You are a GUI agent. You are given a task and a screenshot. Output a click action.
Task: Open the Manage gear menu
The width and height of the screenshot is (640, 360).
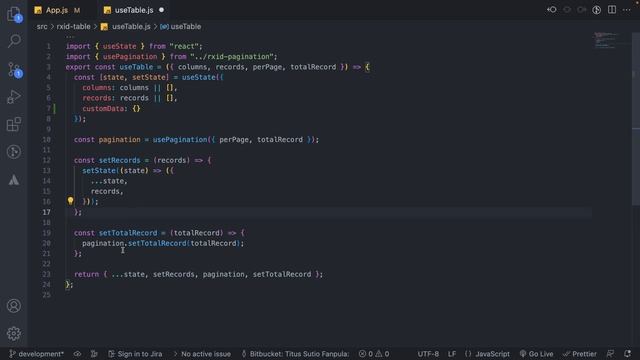pyautogui.click(x=14, y=333)
